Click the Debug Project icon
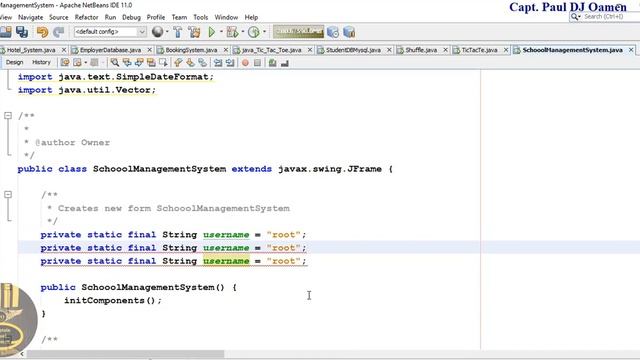Screen dimensions: 640x360 [232, 32]
